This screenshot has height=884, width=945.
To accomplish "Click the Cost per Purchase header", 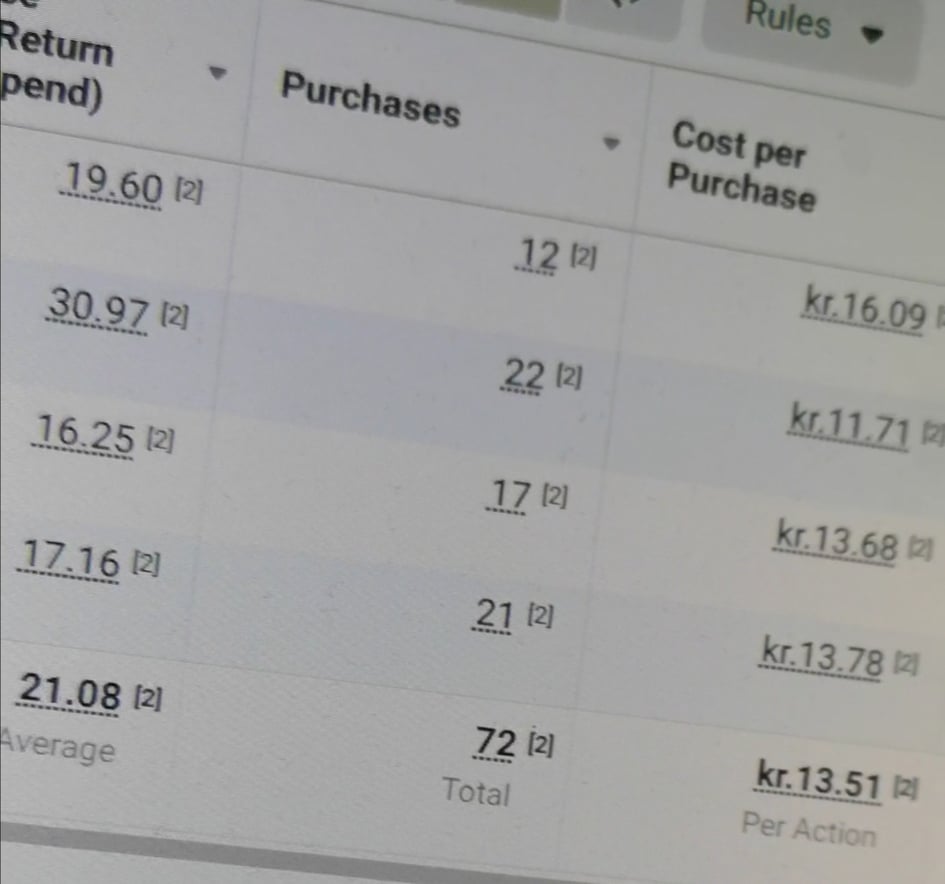I will coord(742,165).
